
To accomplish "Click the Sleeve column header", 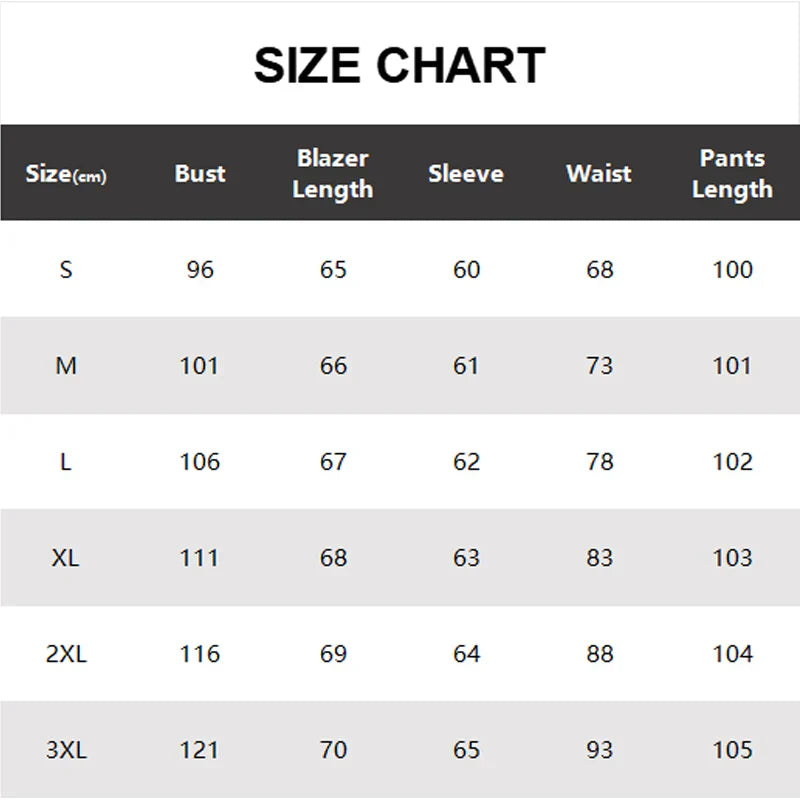I will pos(466,173).
